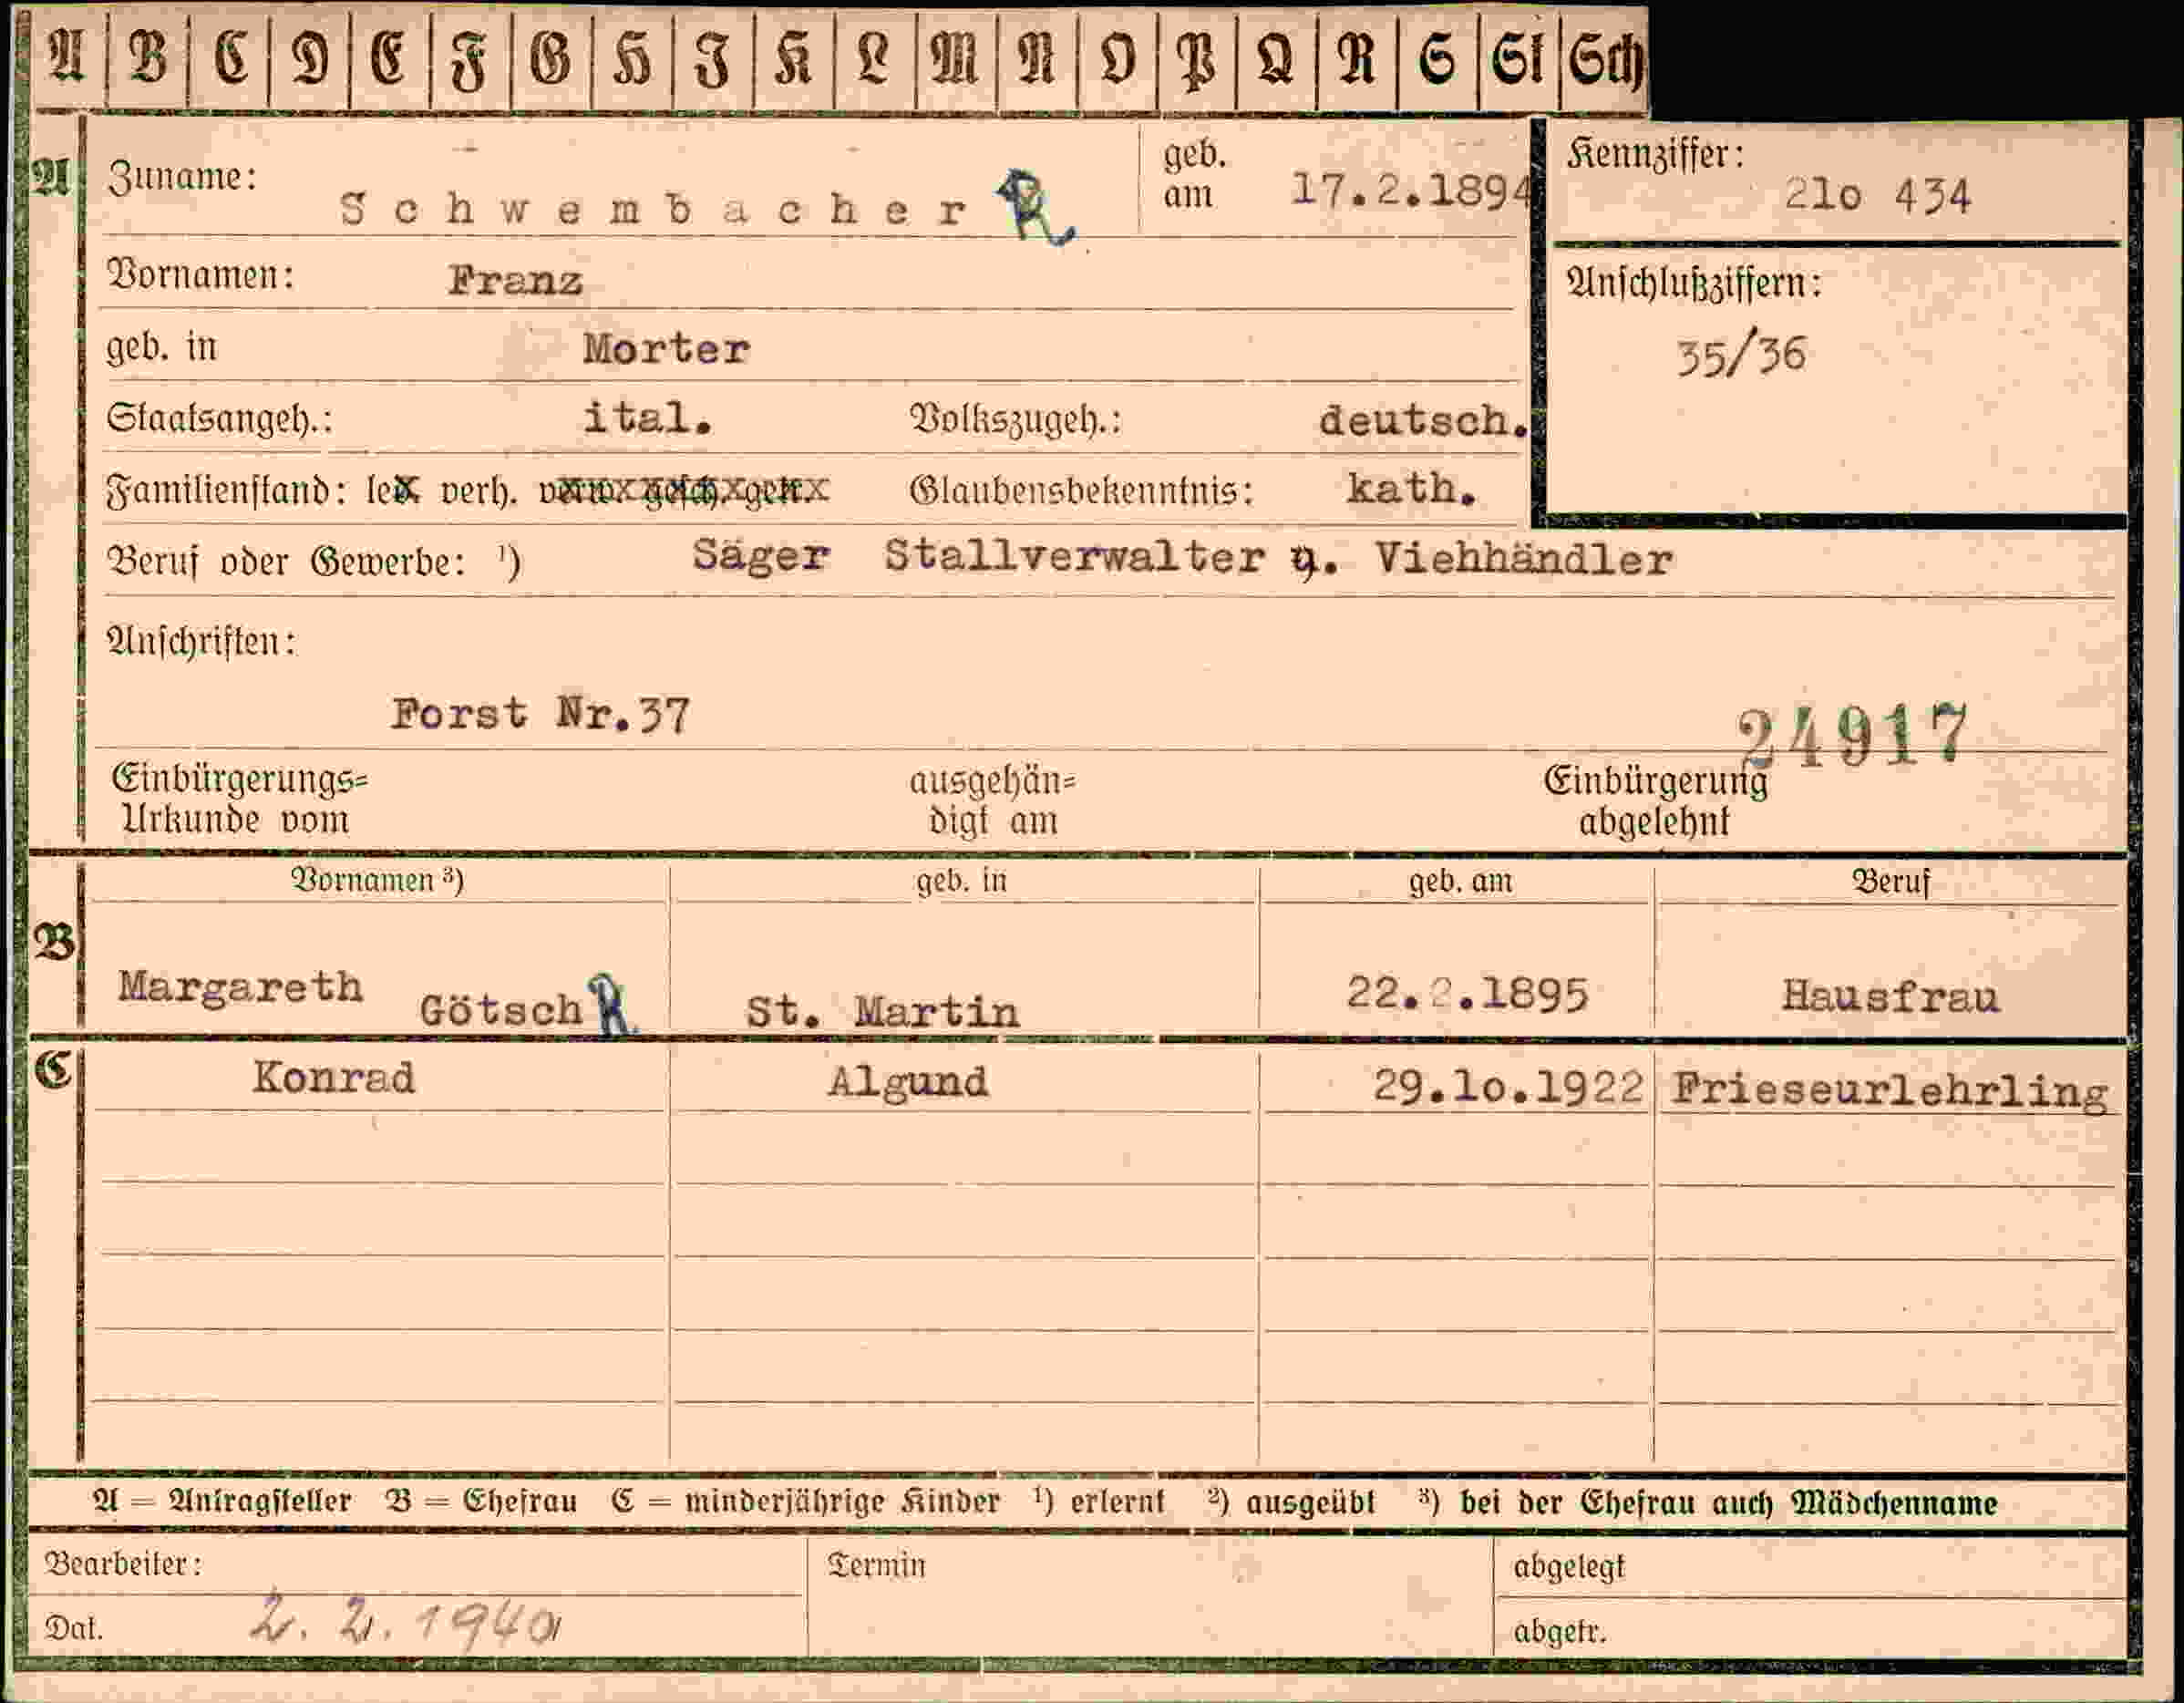Click the 'abgelegt' label
The image size is (2184, 1703).
click(x=1568, y=1567)
